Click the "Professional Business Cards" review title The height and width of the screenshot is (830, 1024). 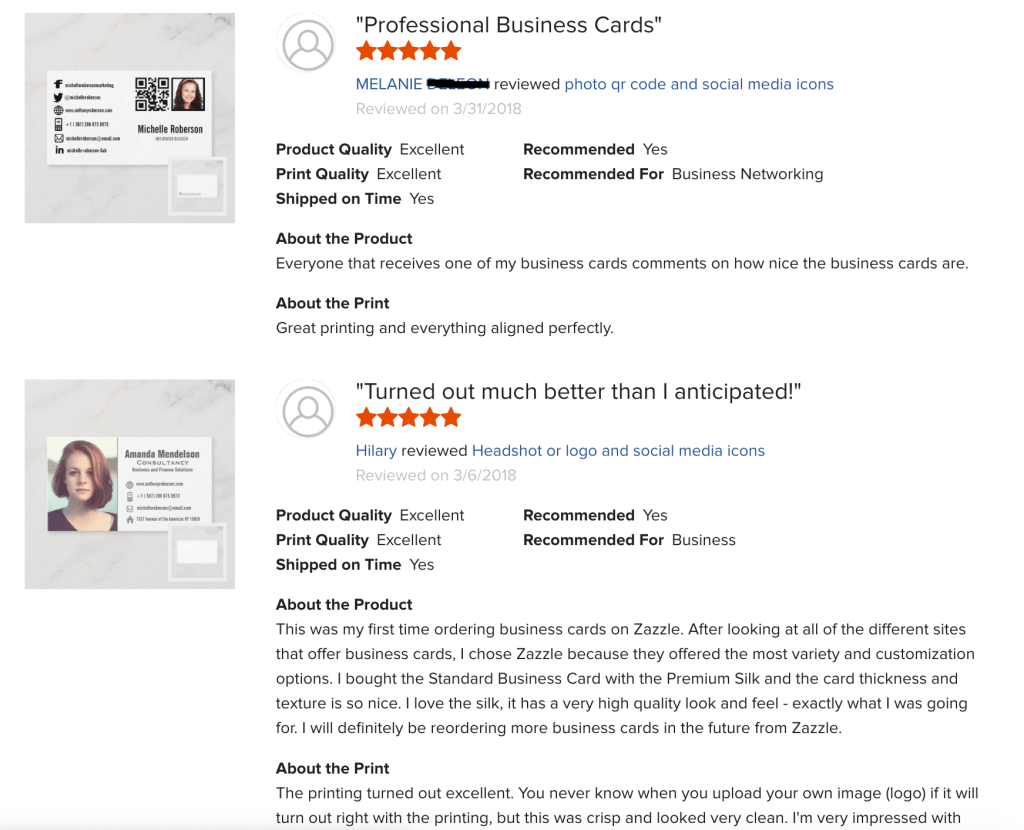(509, 25)
